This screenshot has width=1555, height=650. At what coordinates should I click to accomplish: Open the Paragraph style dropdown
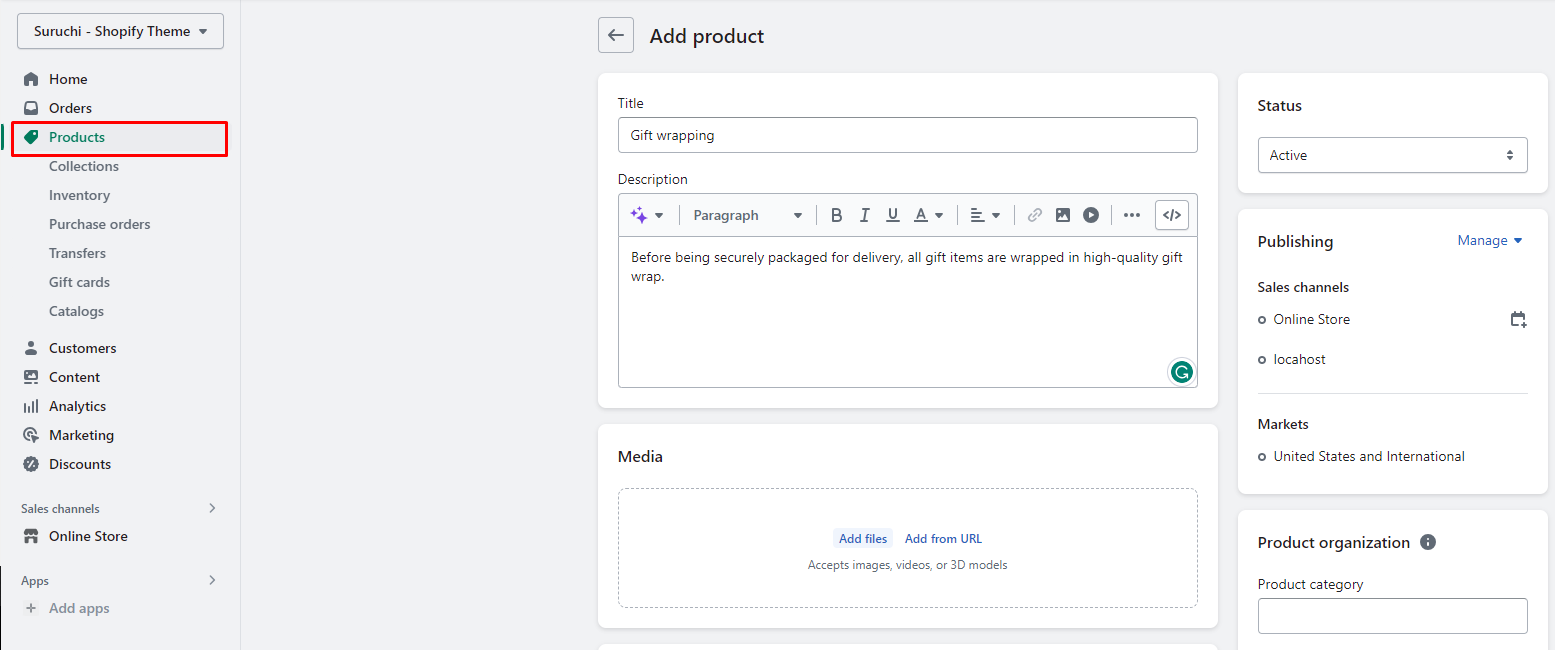(x=747, y=215)
